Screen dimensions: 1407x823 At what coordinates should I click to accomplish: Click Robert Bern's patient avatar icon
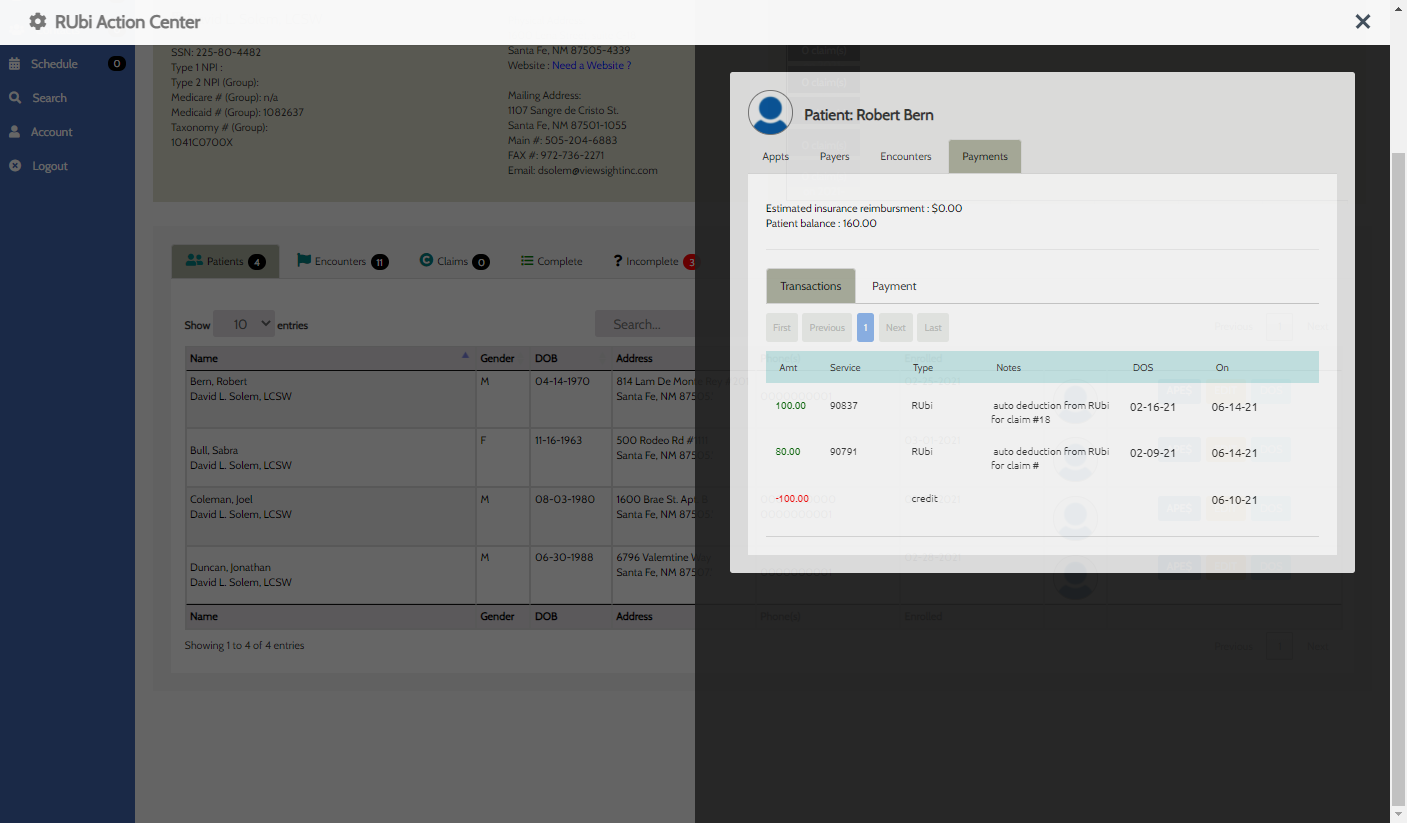770,113
